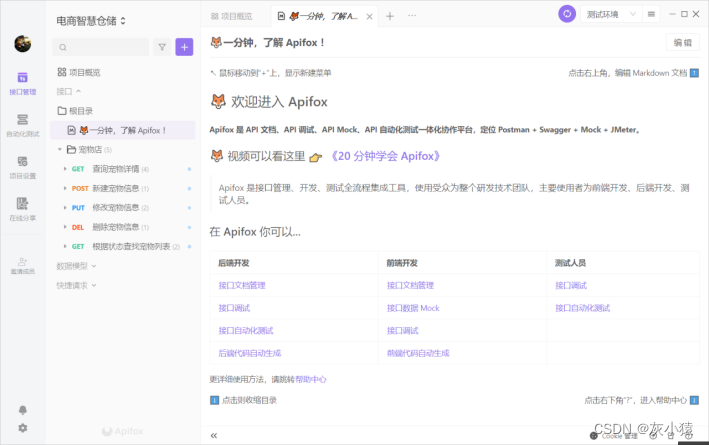Open the notifications bell icon

tap(23, 410)
